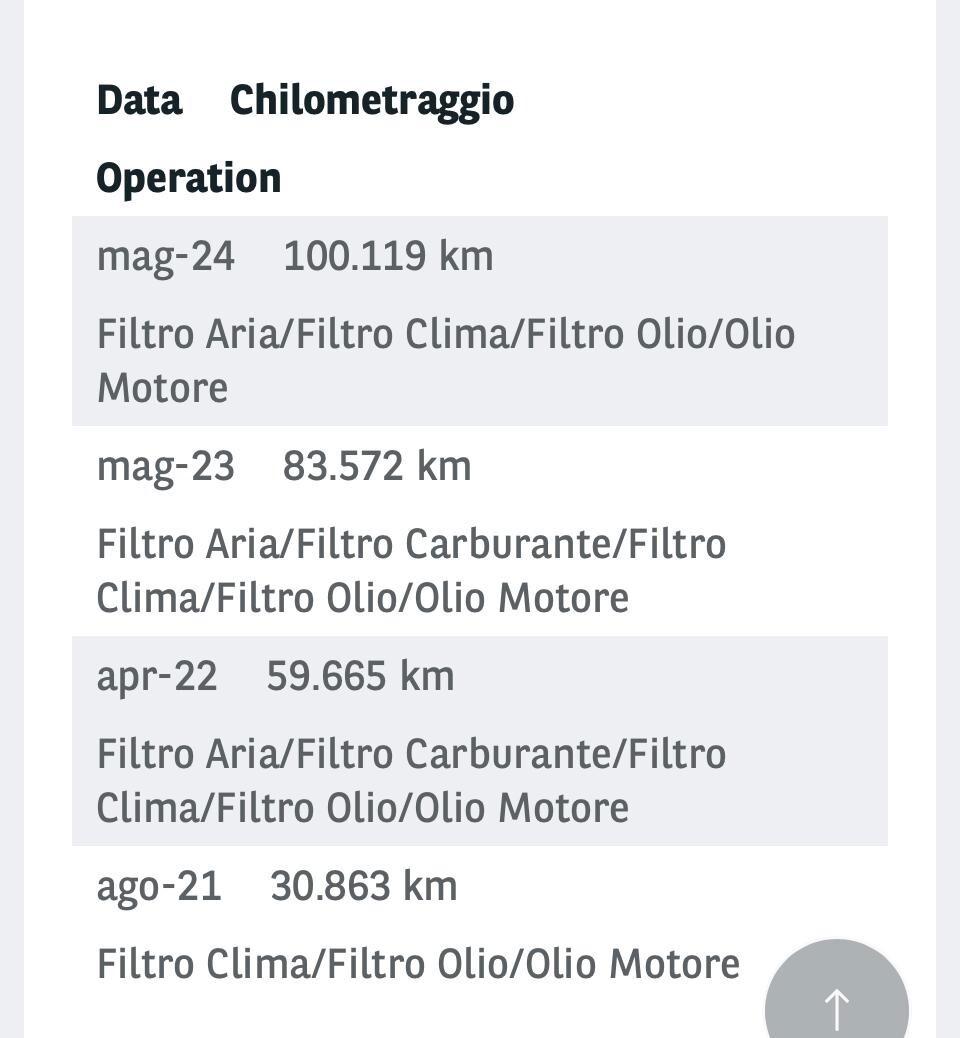
Task: Click Clima/Filtro Olio/Olio Motore line in apr-22 row
Action: click(363, 808)
